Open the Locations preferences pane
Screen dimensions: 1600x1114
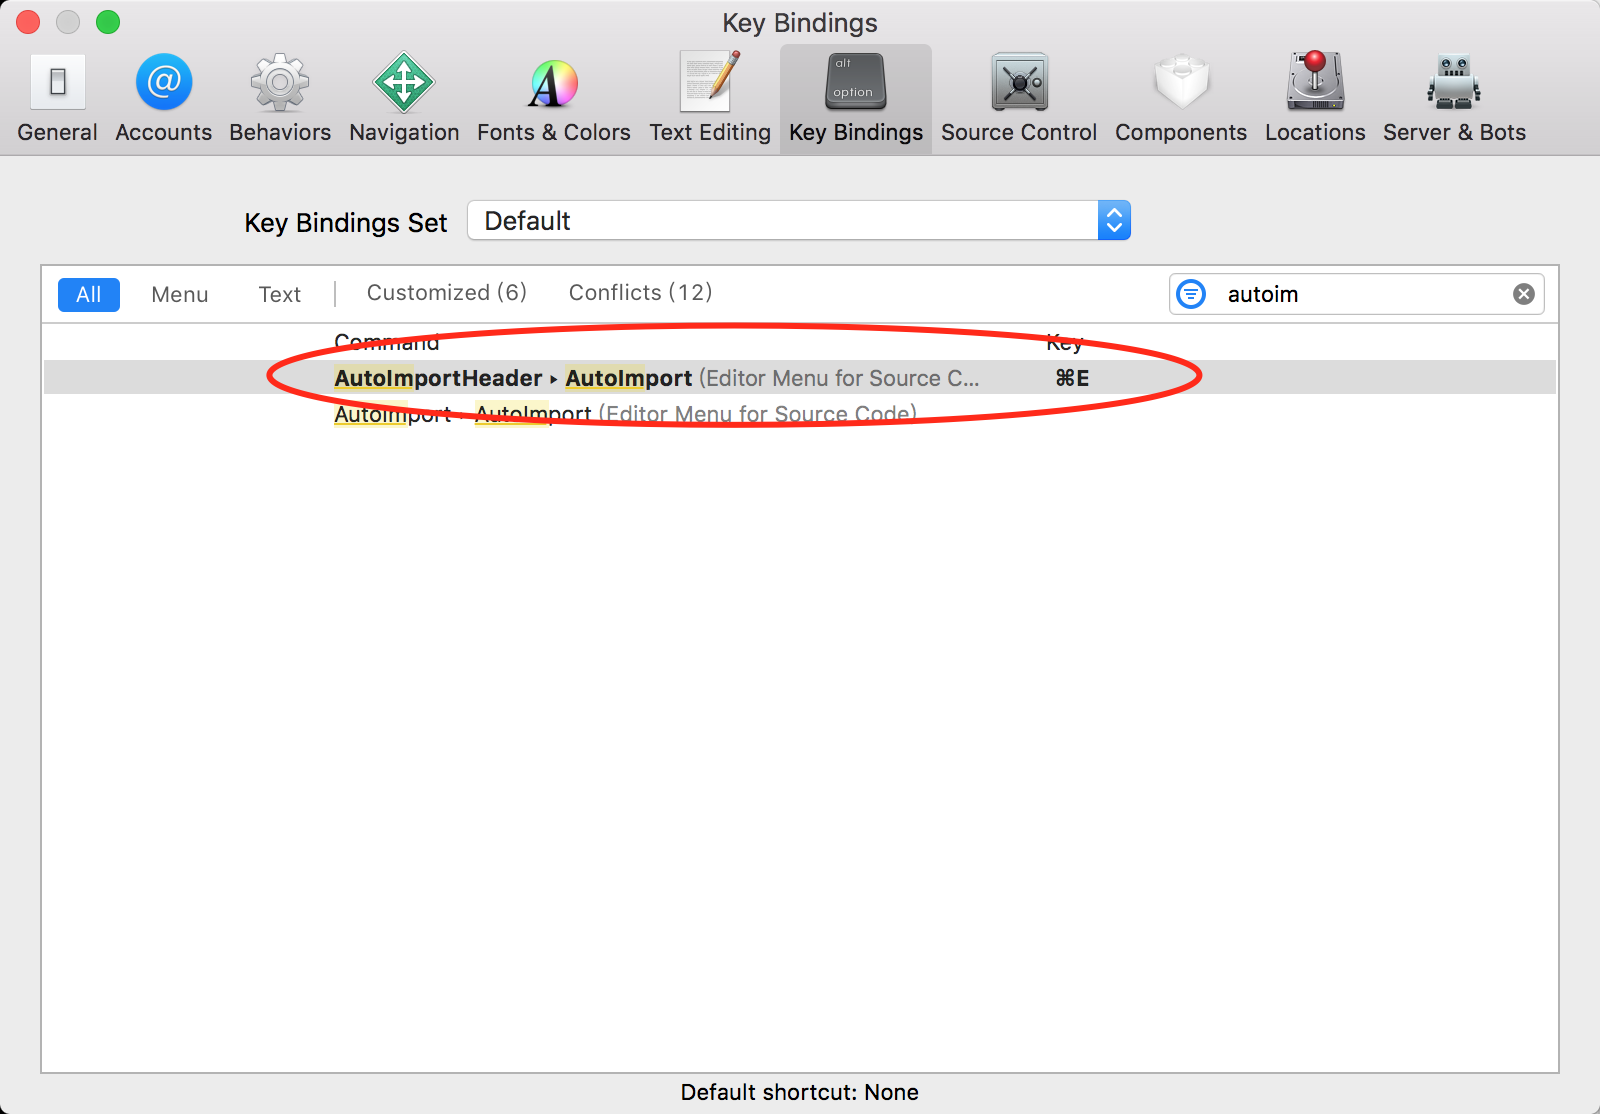pyautogui.click(x=1315, y=98)
